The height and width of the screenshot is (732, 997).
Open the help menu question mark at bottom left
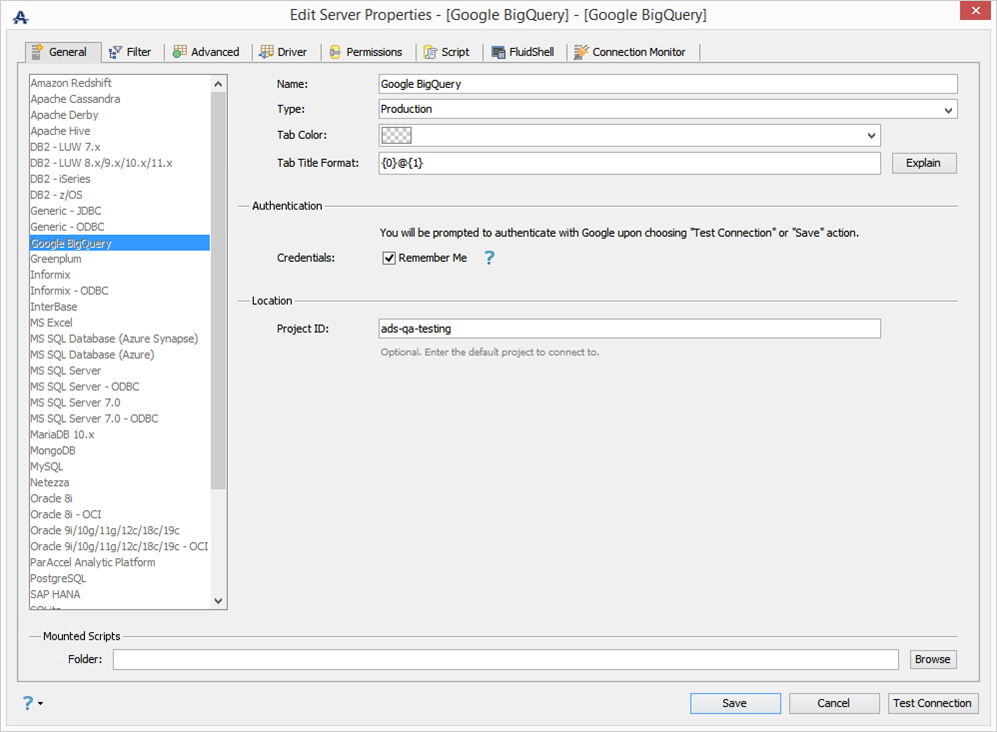point(27,703)
